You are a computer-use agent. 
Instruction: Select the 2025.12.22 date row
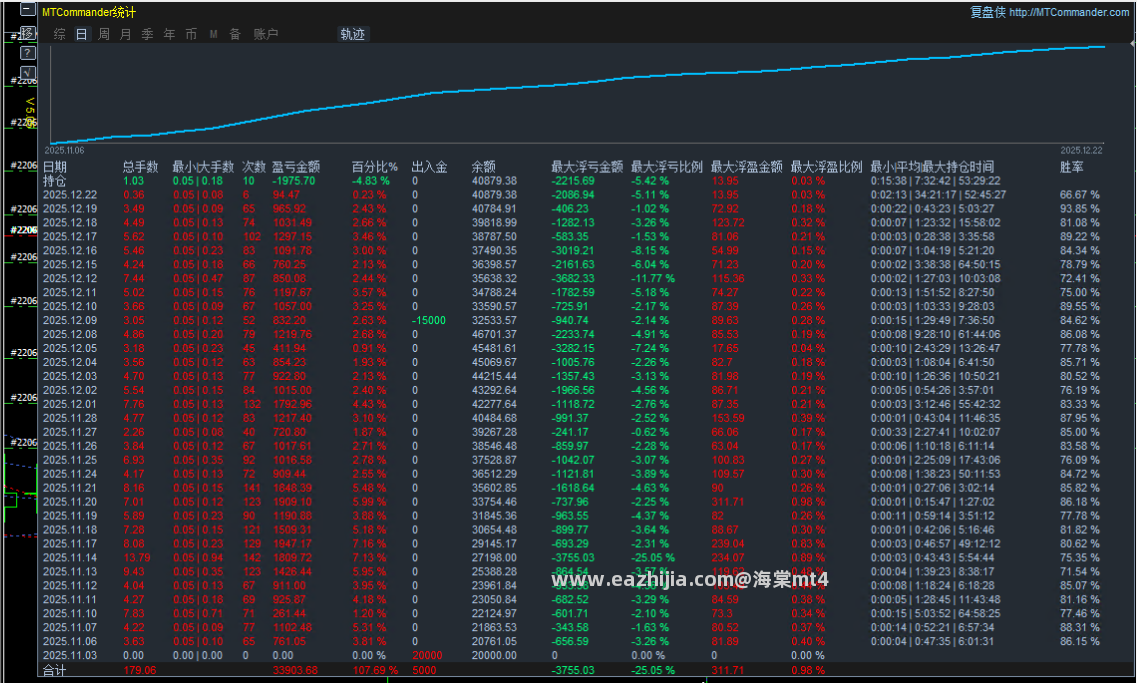click(x=70, y=194)
